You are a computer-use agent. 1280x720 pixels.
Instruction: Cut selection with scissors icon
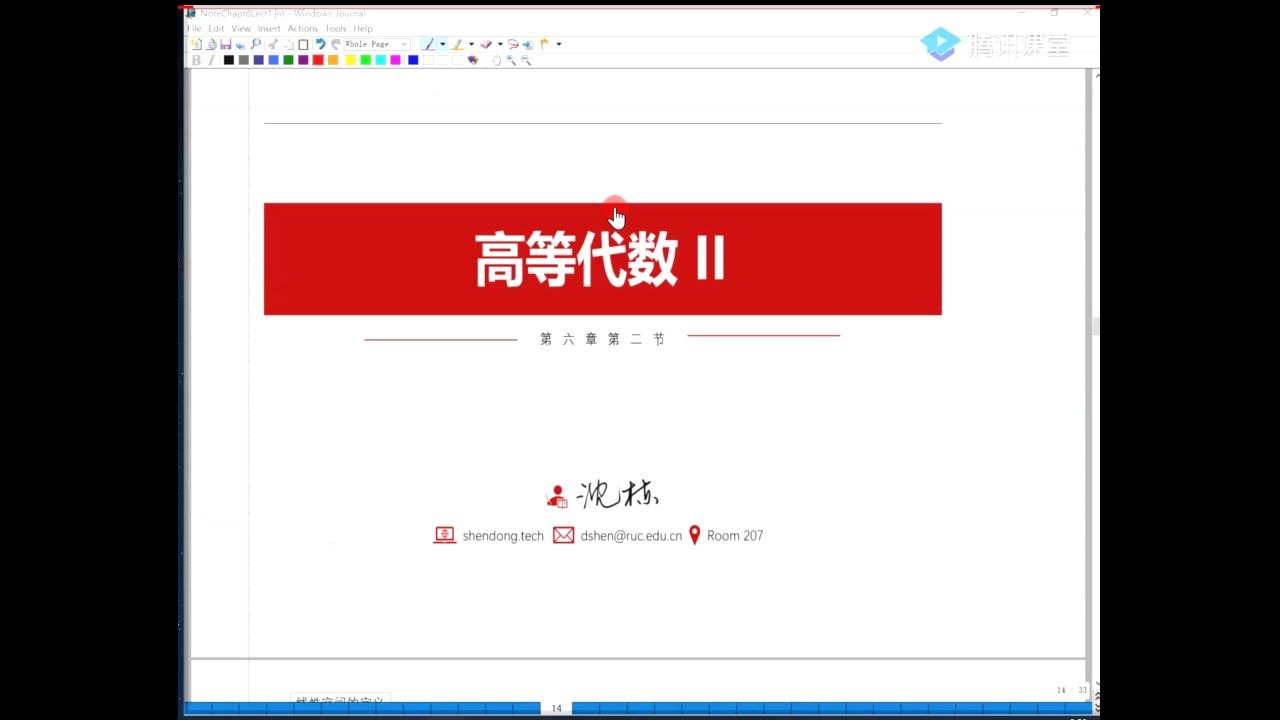273,44
